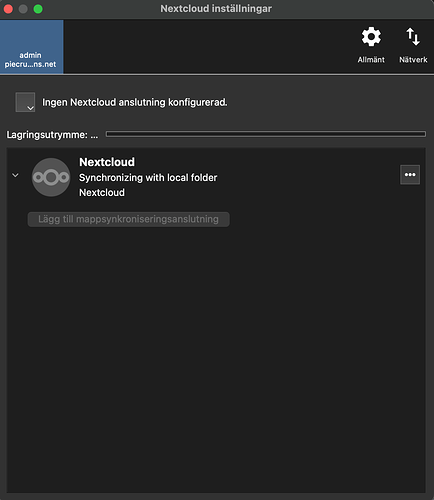This screenshot has height=500, width=434.
Task: Open the account dropdown next to connection status
Action: point(25,102)
